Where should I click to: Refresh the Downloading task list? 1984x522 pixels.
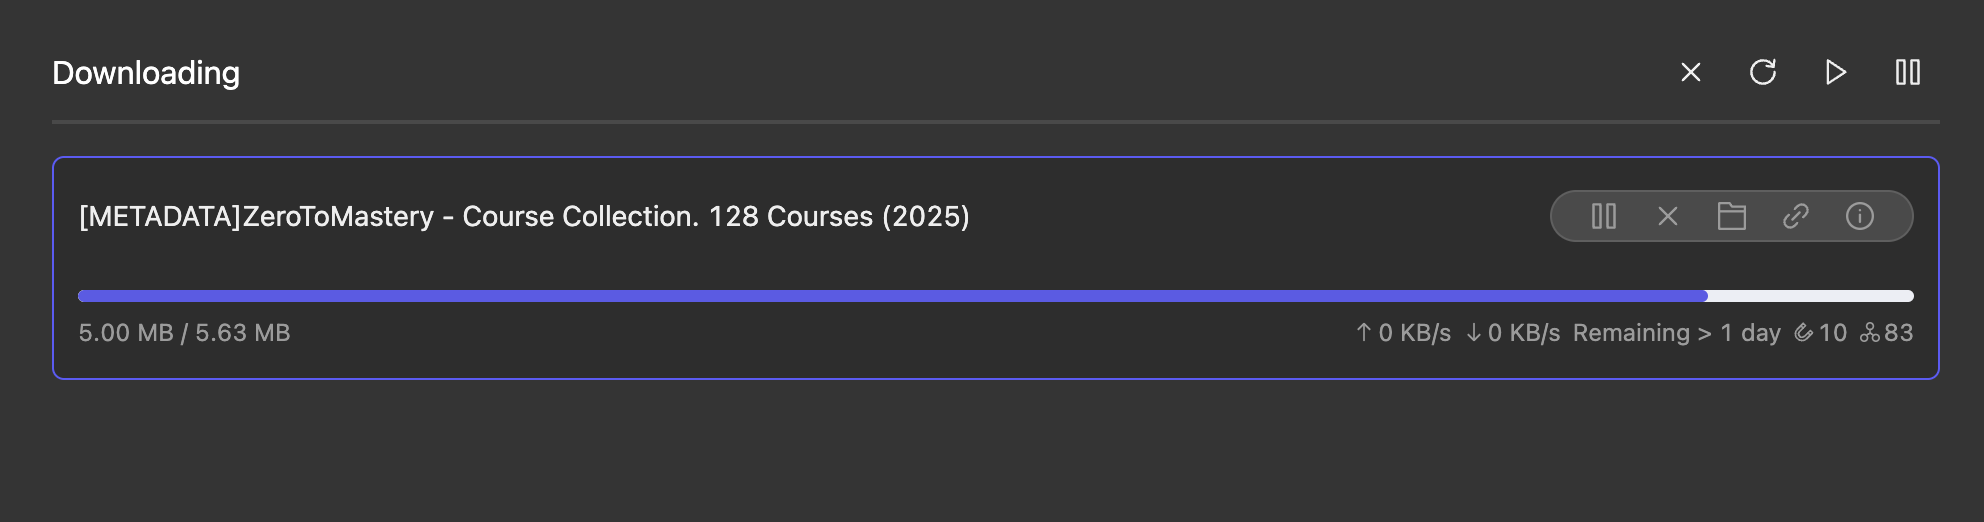coord(1763,73)
